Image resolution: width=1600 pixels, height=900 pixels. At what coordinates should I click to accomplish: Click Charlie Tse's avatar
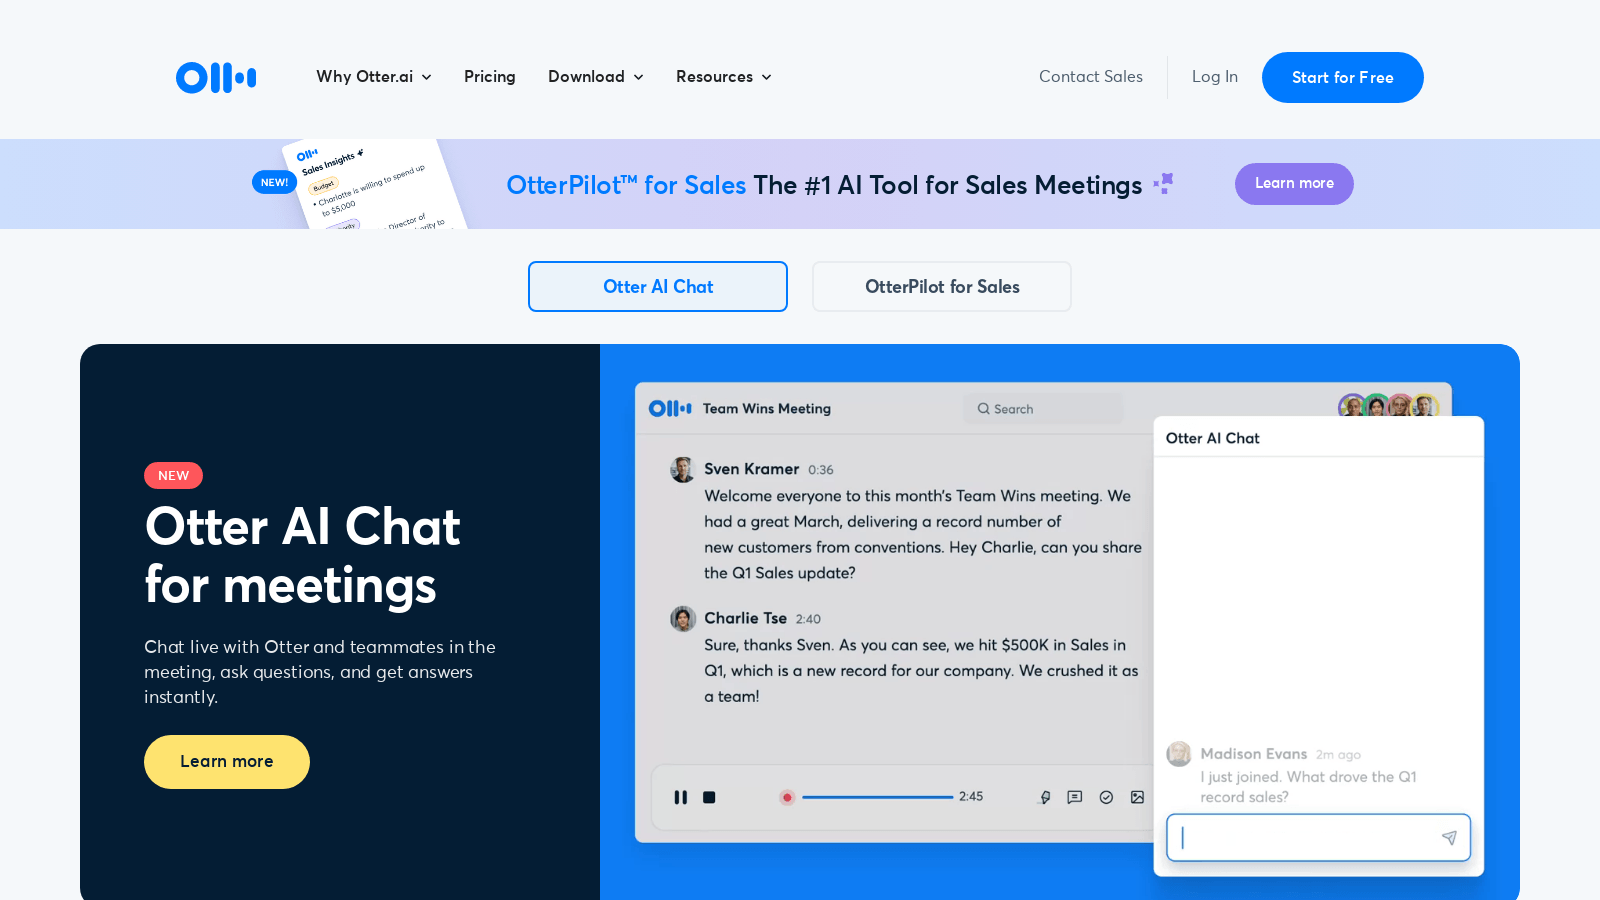click(x=683, y=619)
